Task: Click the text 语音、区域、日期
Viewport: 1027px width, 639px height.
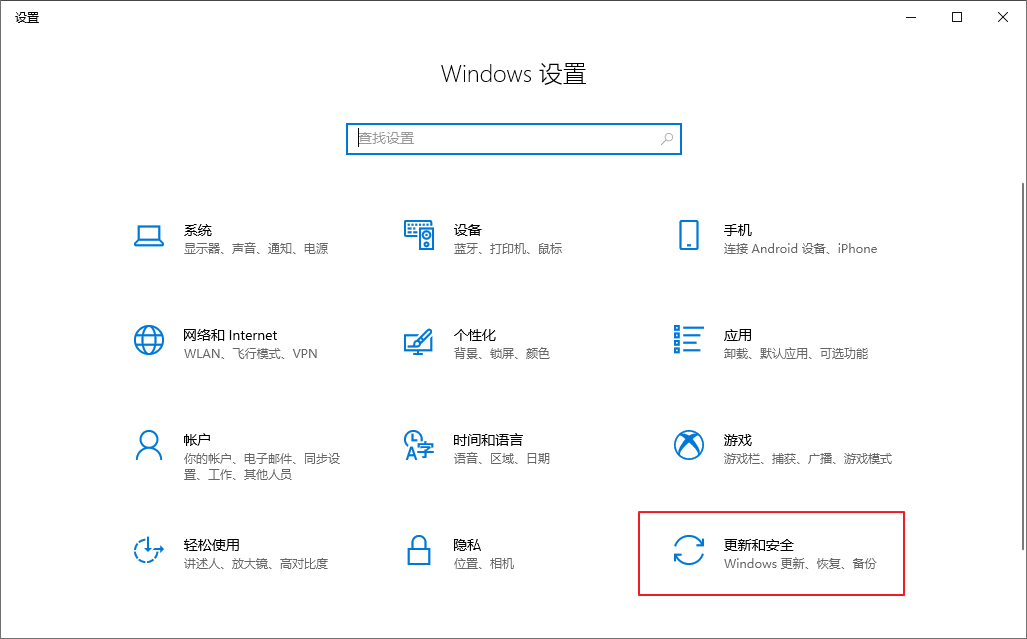Action: point(502,458)
